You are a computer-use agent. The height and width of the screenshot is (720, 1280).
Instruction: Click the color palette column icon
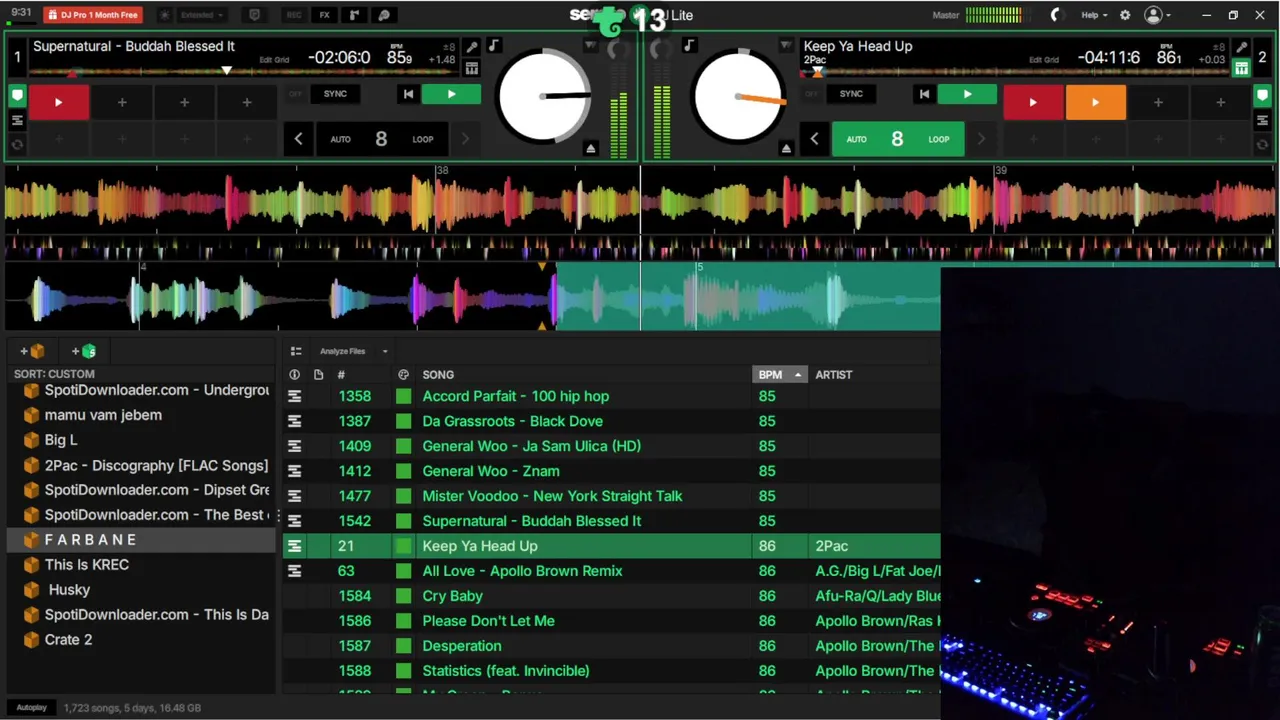pyautogui.click(x=403, y=375)
